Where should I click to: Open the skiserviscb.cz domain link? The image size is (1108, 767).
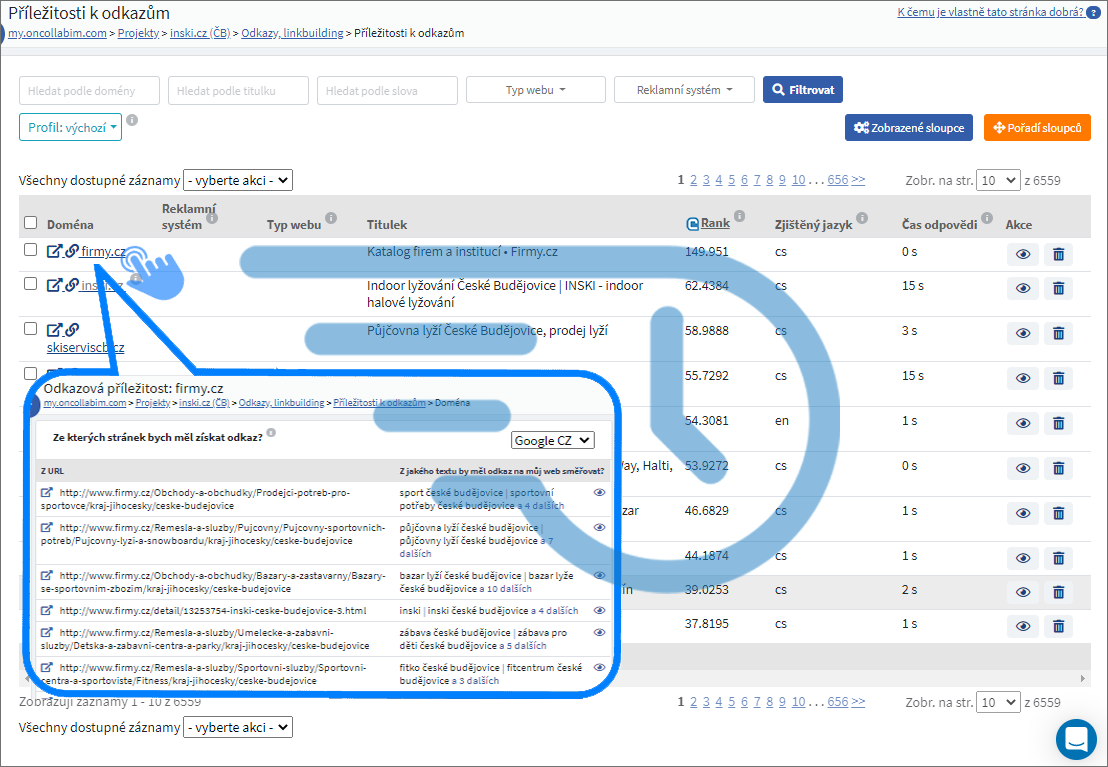86,347
